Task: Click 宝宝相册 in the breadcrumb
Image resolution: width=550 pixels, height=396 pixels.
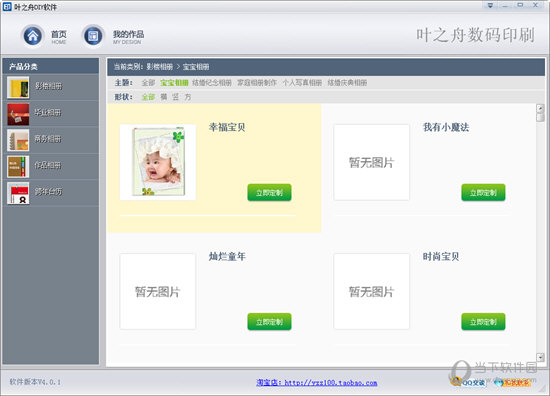Action: [x=196, y=67]
